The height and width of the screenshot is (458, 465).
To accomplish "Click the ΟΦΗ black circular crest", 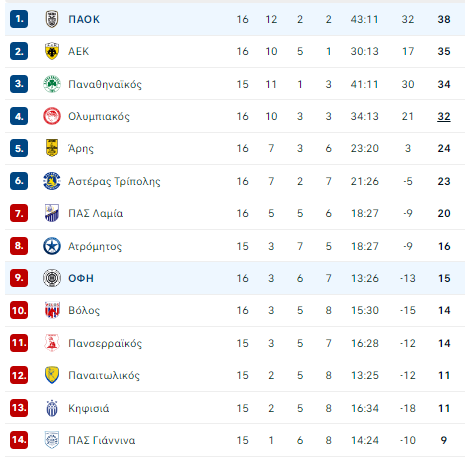I will (52, 278).
